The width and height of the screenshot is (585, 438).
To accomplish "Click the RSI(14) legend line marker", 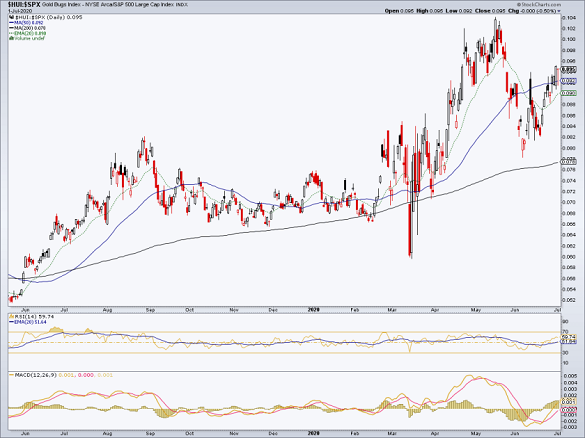I will [12, 316].
